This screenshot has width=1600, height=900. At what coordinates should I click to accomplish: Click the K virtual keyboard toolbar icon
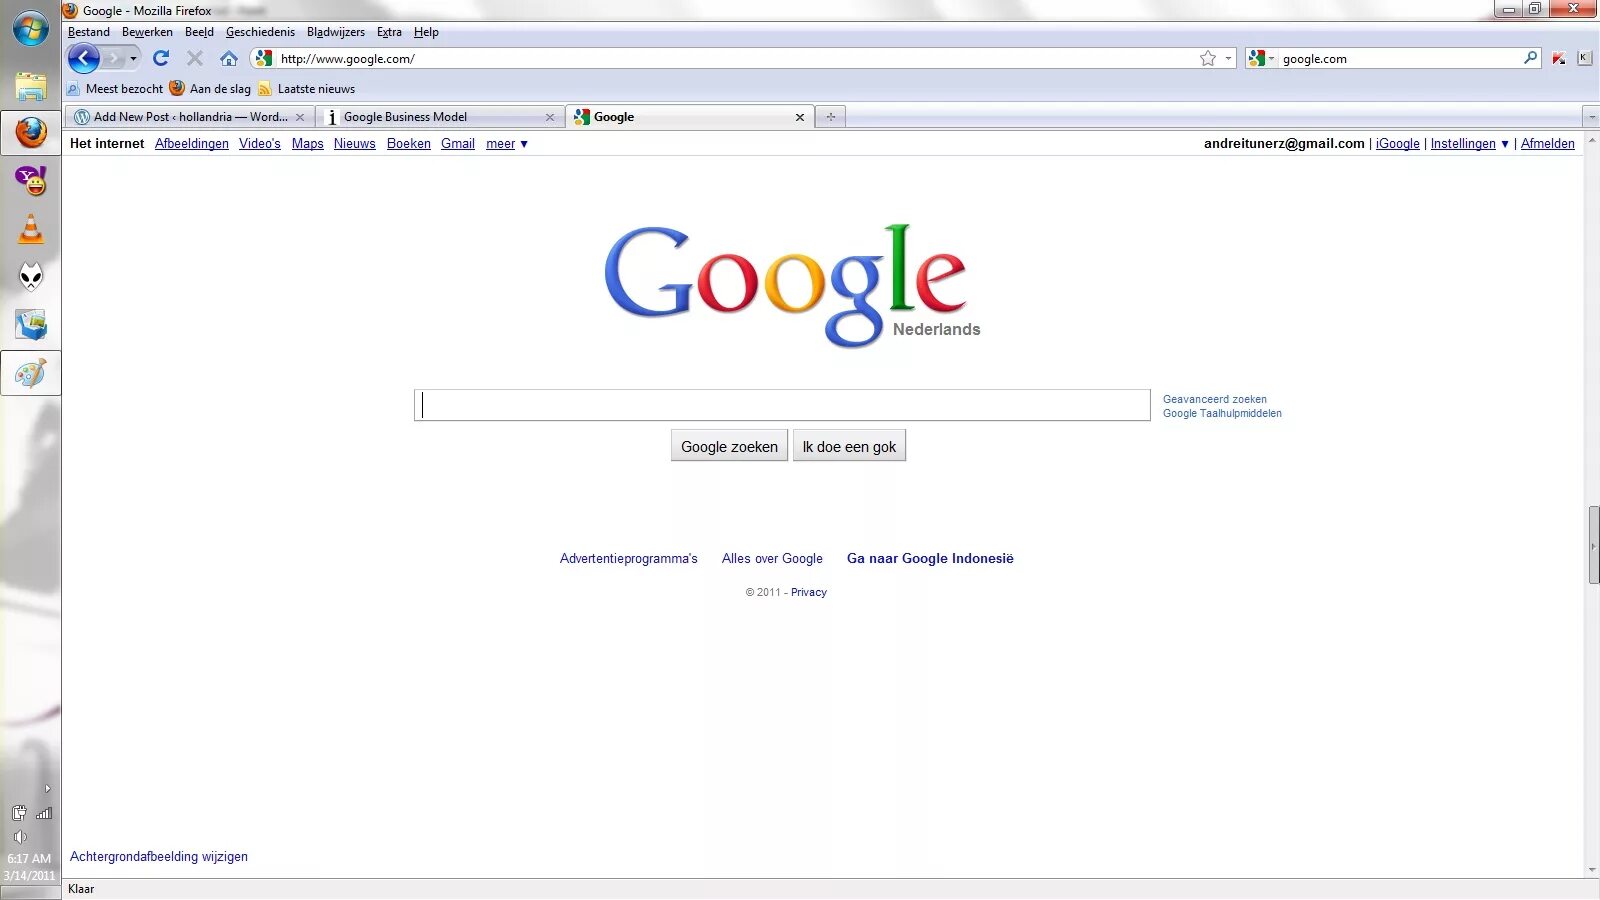pos(1585,58)
